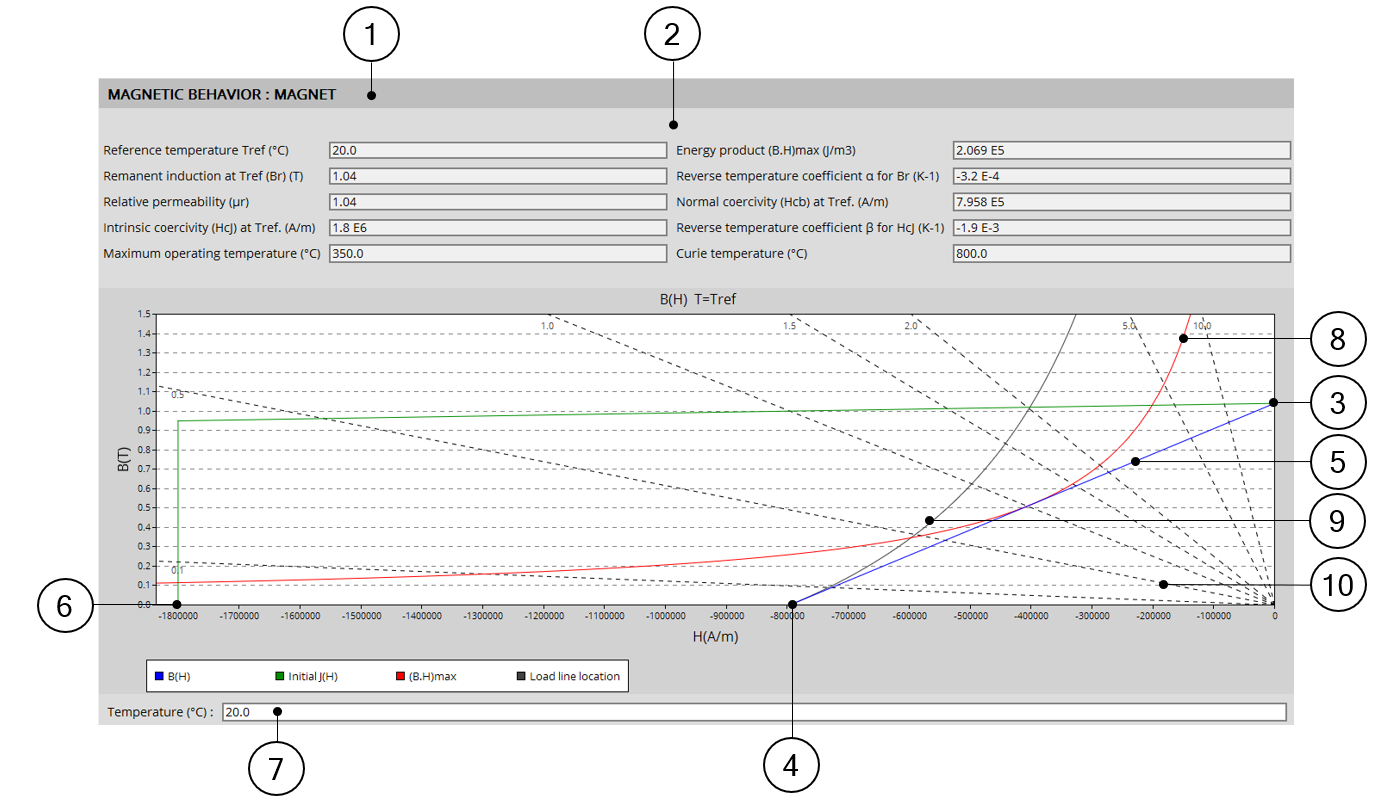Screen dimensions: 1375x800
Task: Click the green Initial J(H) legend swatch
Action: tap(280, 677)
